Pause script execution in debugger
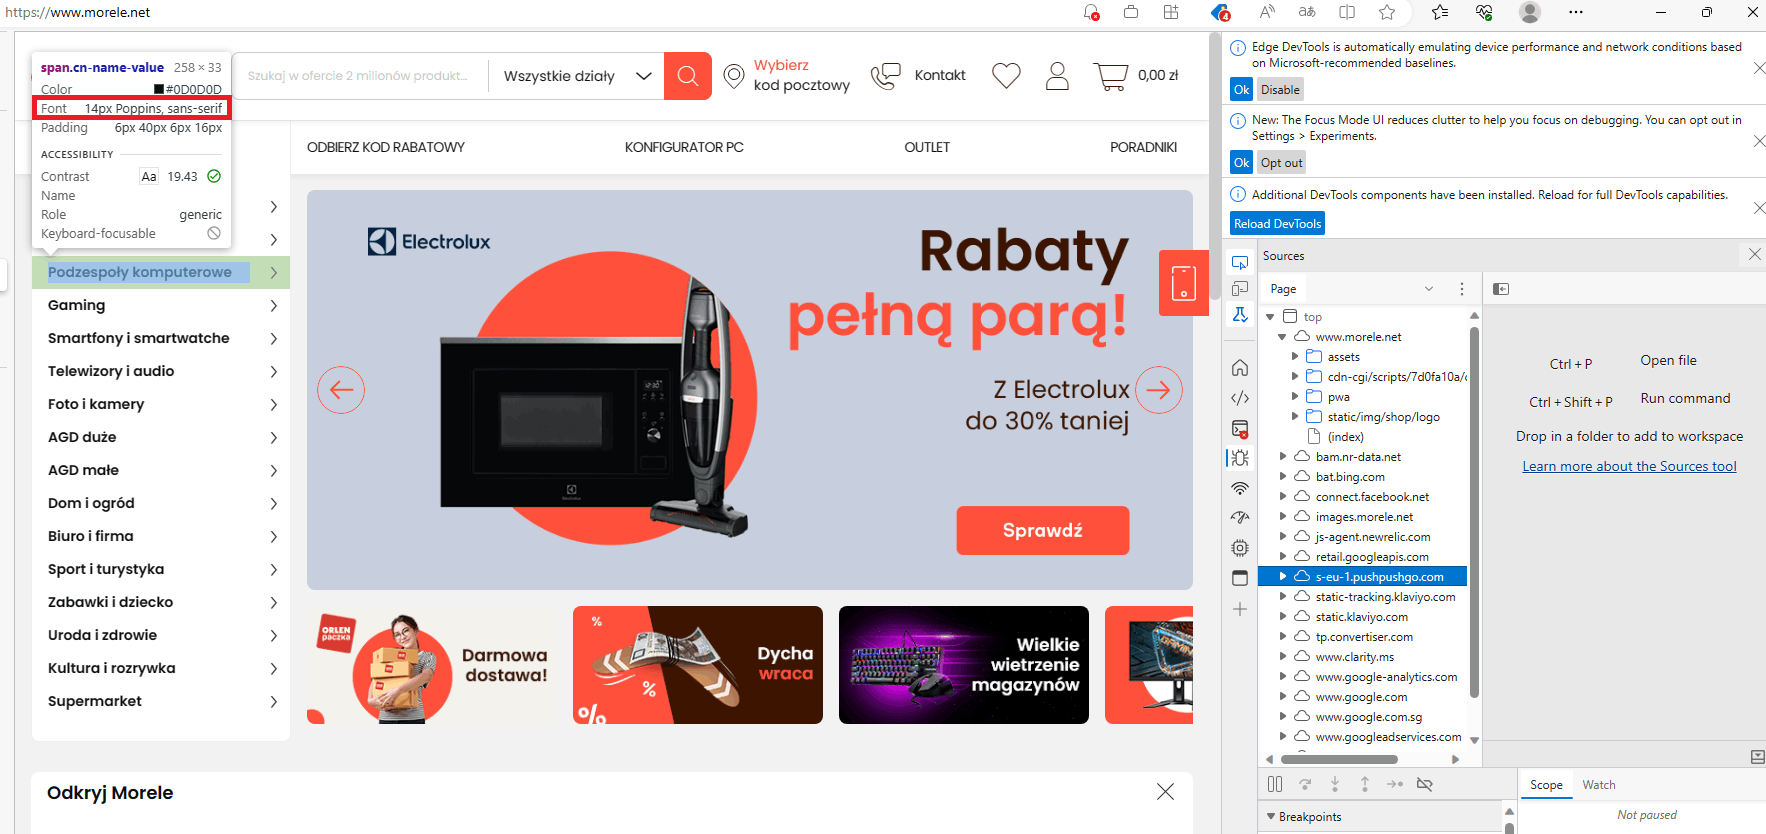 1275,785
